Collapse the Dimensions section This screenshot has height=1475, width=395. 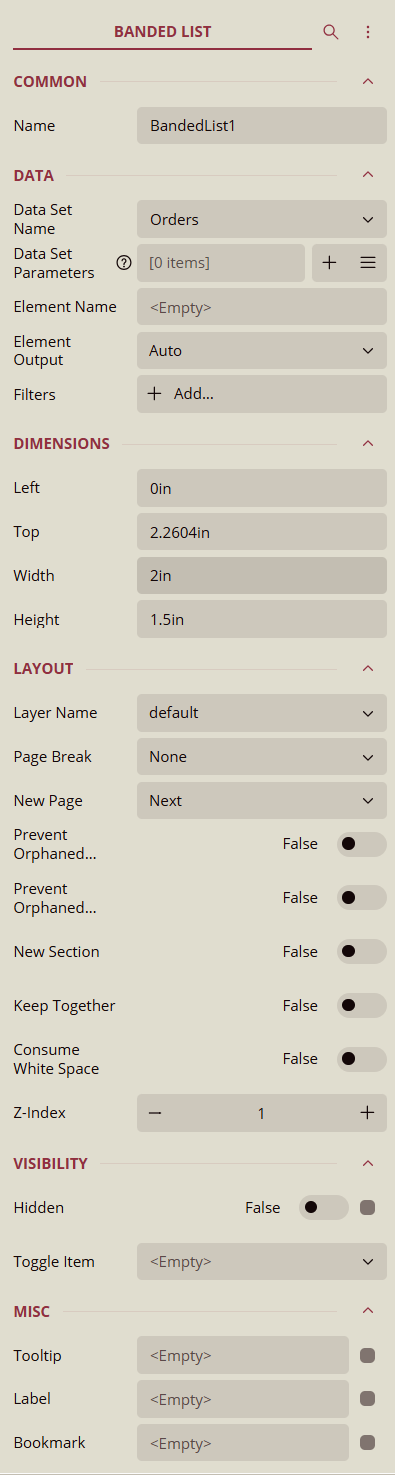point(368,443)
